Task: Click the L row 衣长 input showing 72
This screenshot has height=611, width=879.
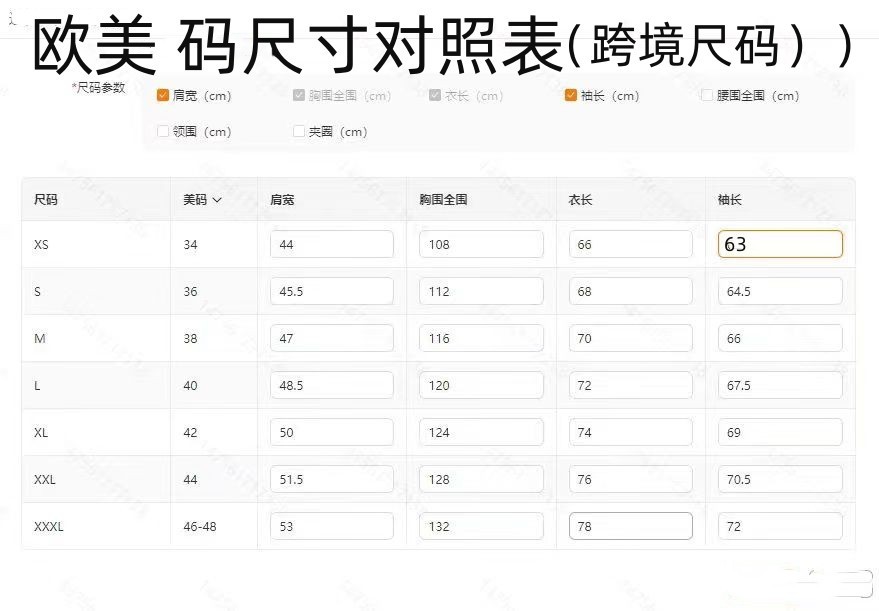Action: pos(630,384)
